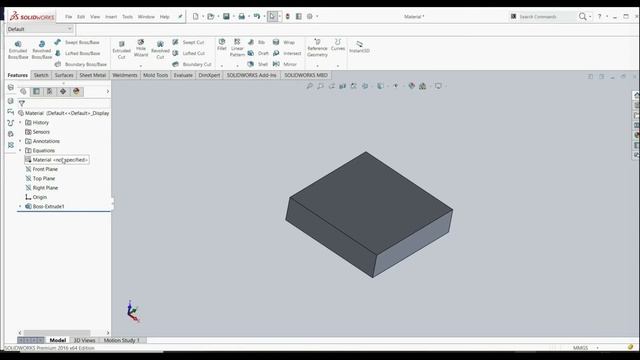The image size is (640, 360).
Task: Choose the Swept Boss/Base command
Action: pos(77,42)
